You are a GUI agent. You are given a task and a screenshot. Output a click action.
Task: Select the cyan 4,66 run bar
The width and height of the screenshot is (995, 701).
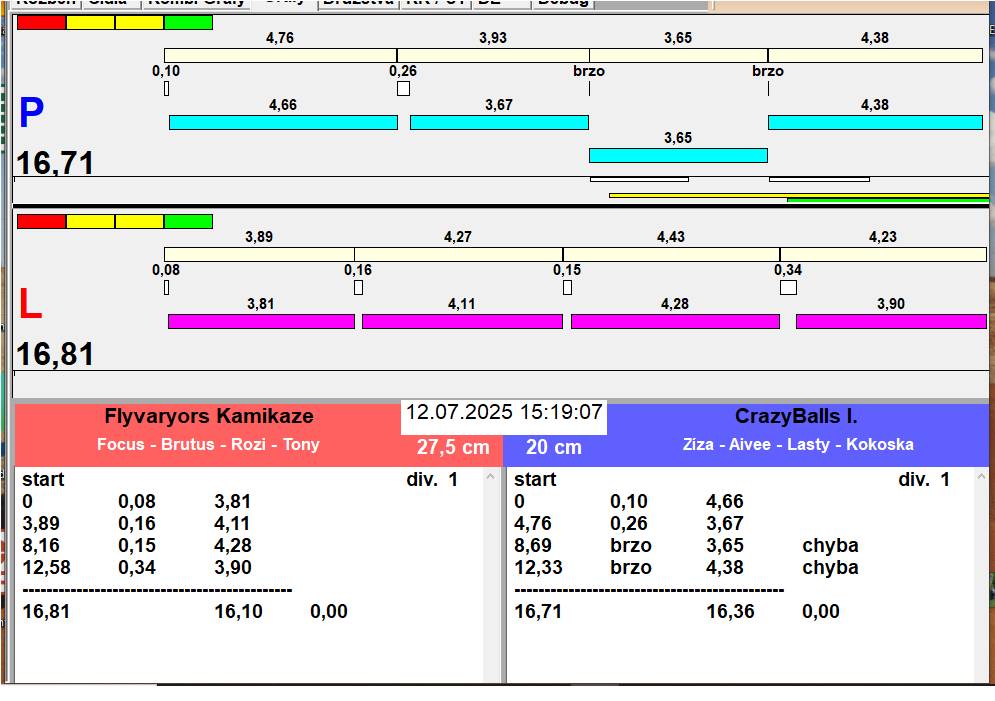[x=283, y=122]
